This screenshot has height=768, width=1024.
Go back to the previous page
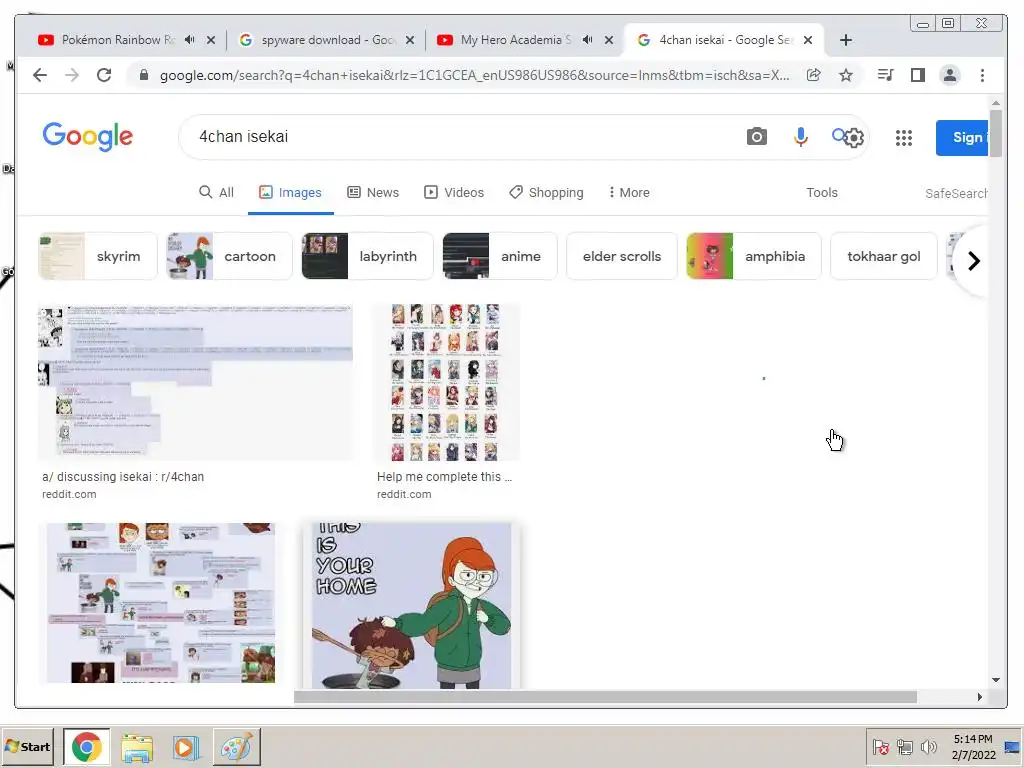coord(40,75)
